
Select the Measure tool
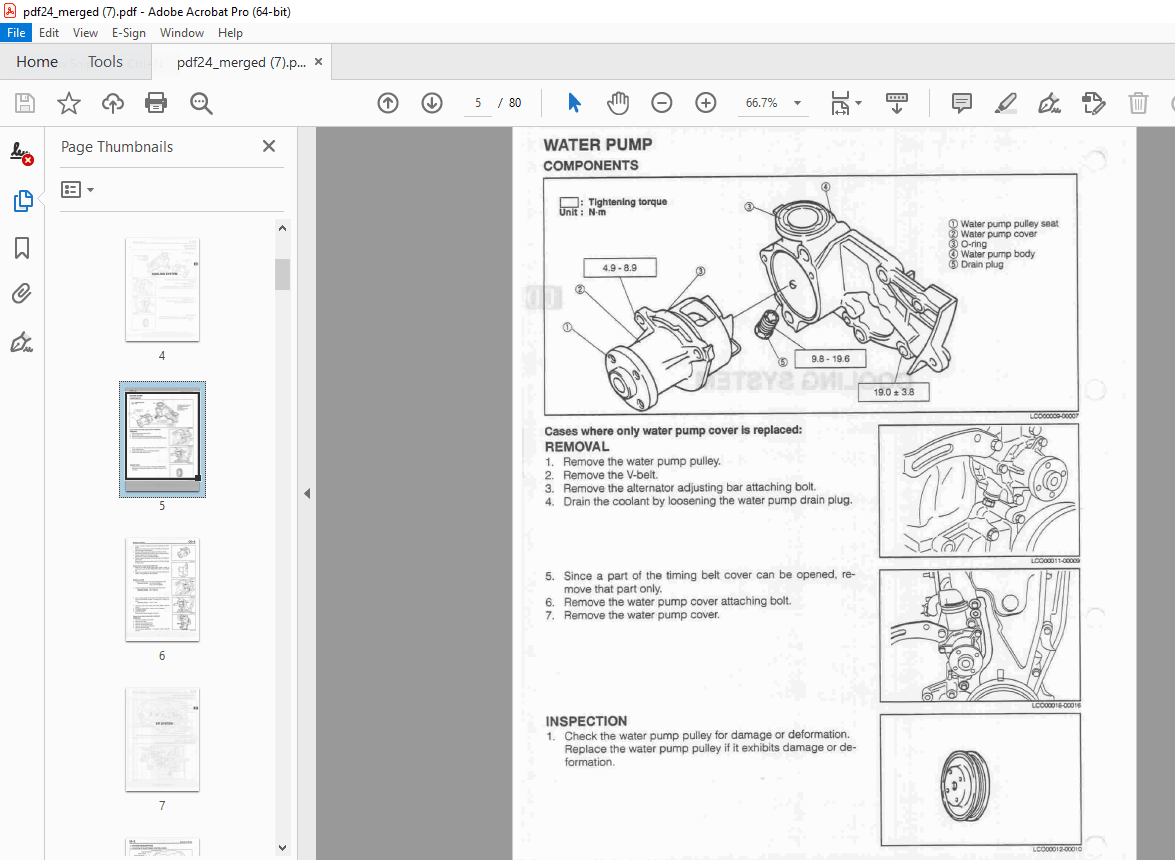(838, 103)
